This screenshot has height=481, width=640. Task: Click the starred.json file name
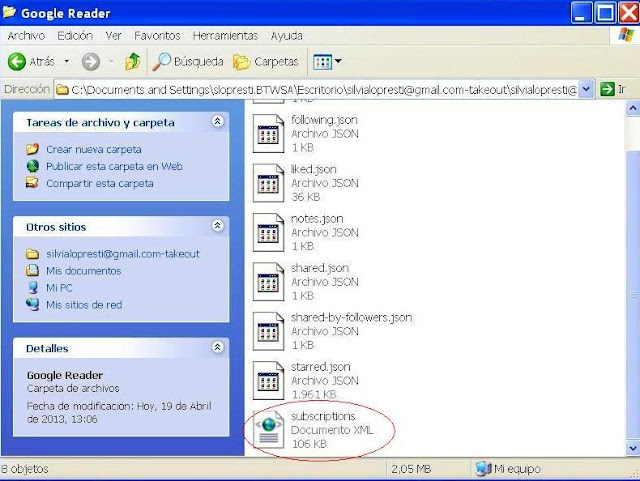(x=321, y=367)
